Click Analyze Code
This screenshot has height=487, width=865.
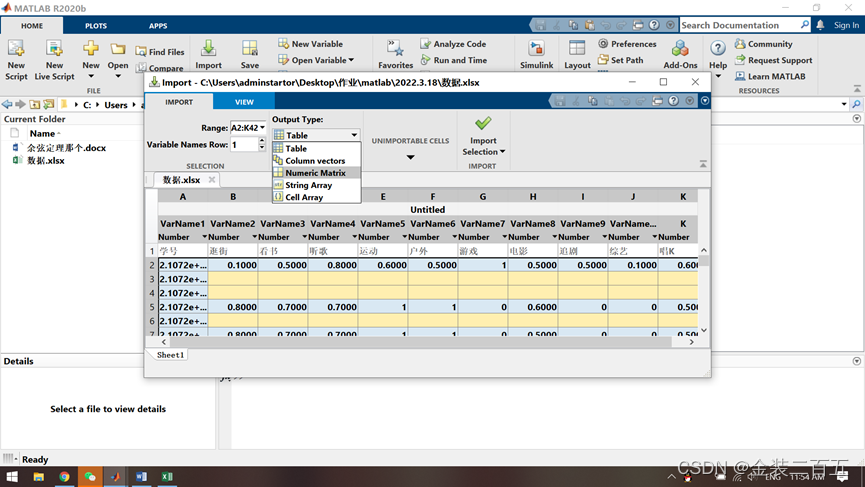click(453, 44)
